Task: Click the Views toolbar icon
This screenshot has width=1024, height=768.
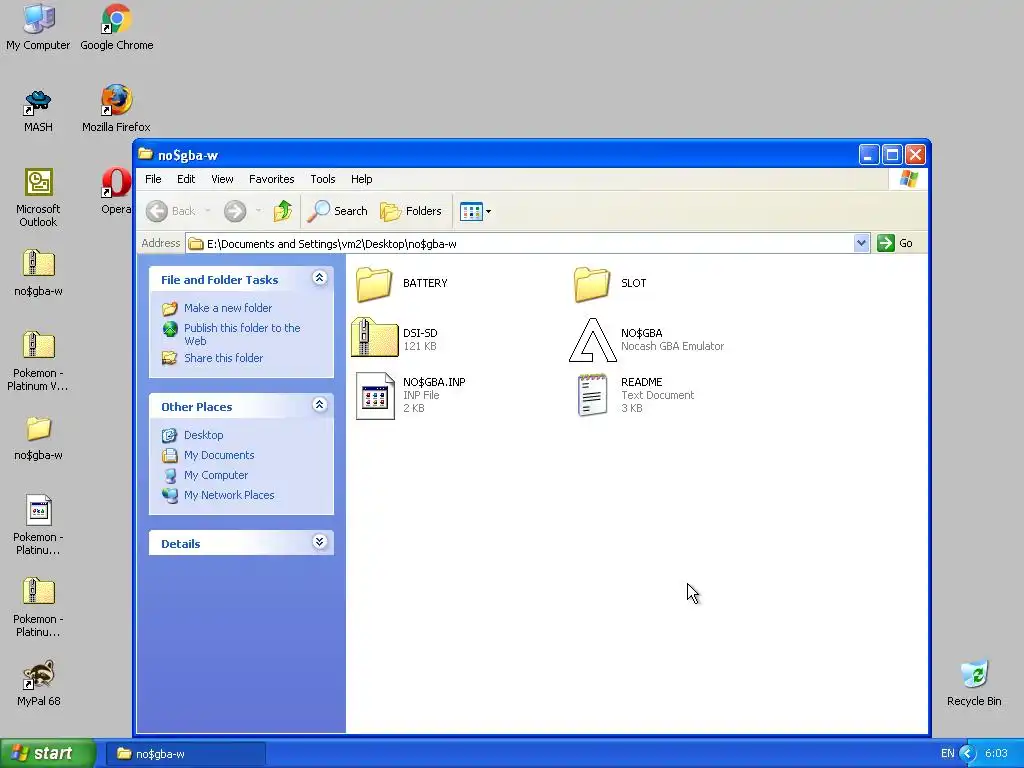Action: click(471, 211)
